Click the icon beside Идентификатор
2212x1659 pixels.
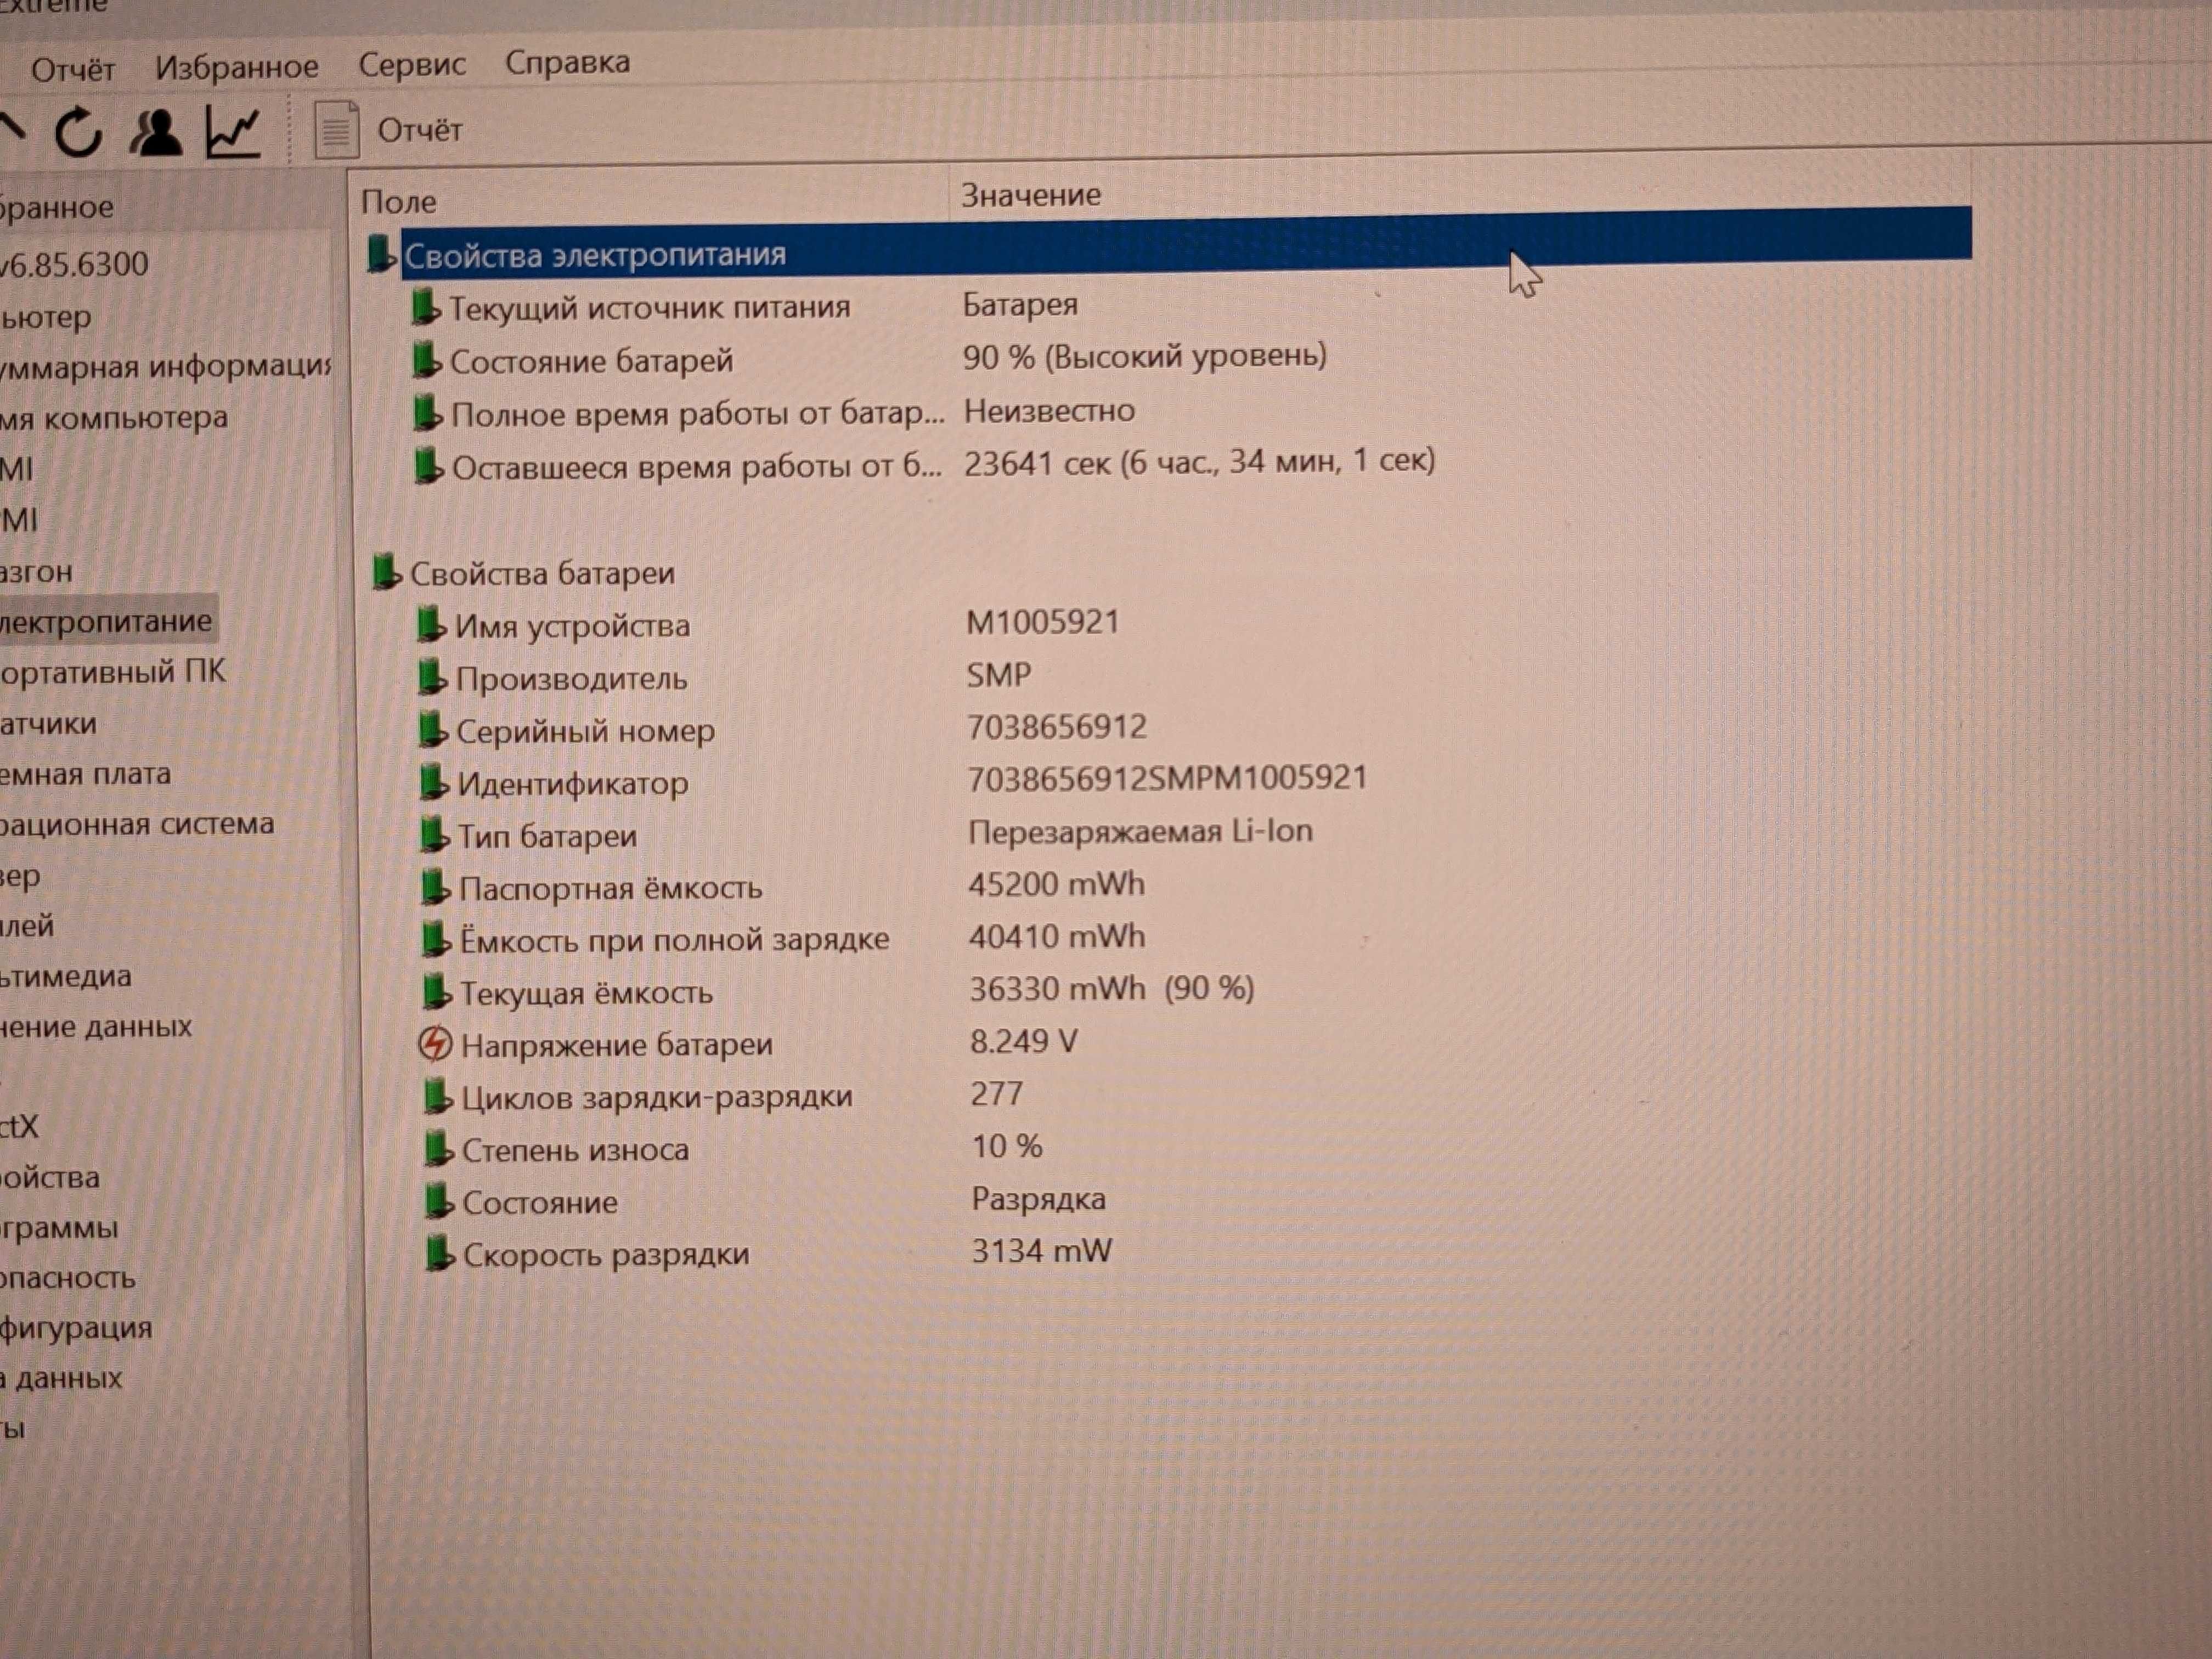pos(434,783)
